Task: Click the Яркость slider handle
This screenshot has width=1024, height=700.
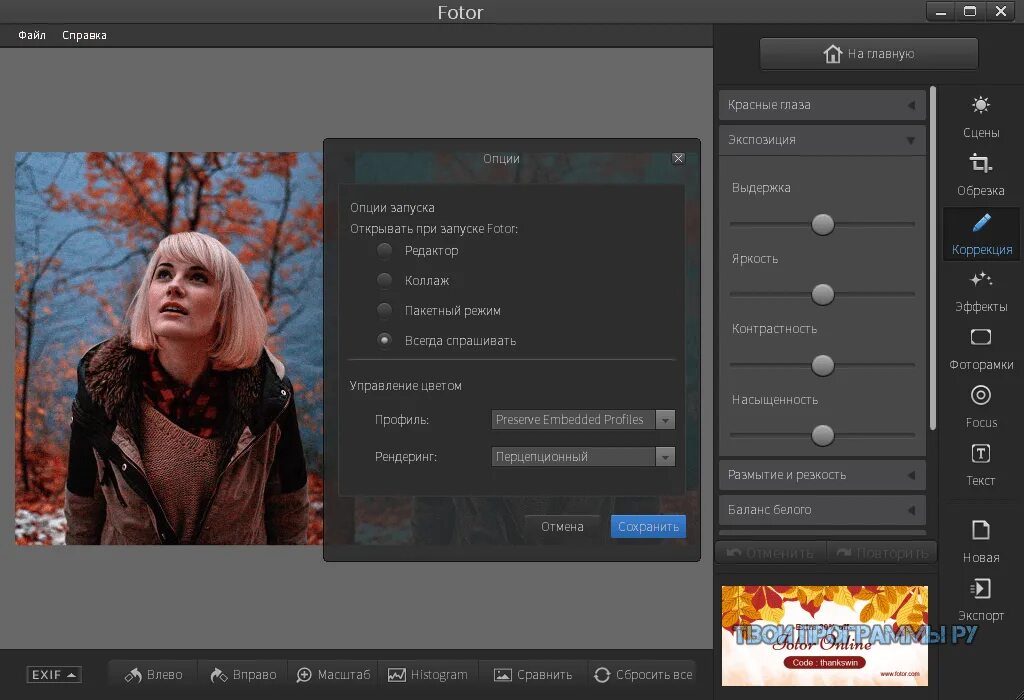Action: click(822, 294)
